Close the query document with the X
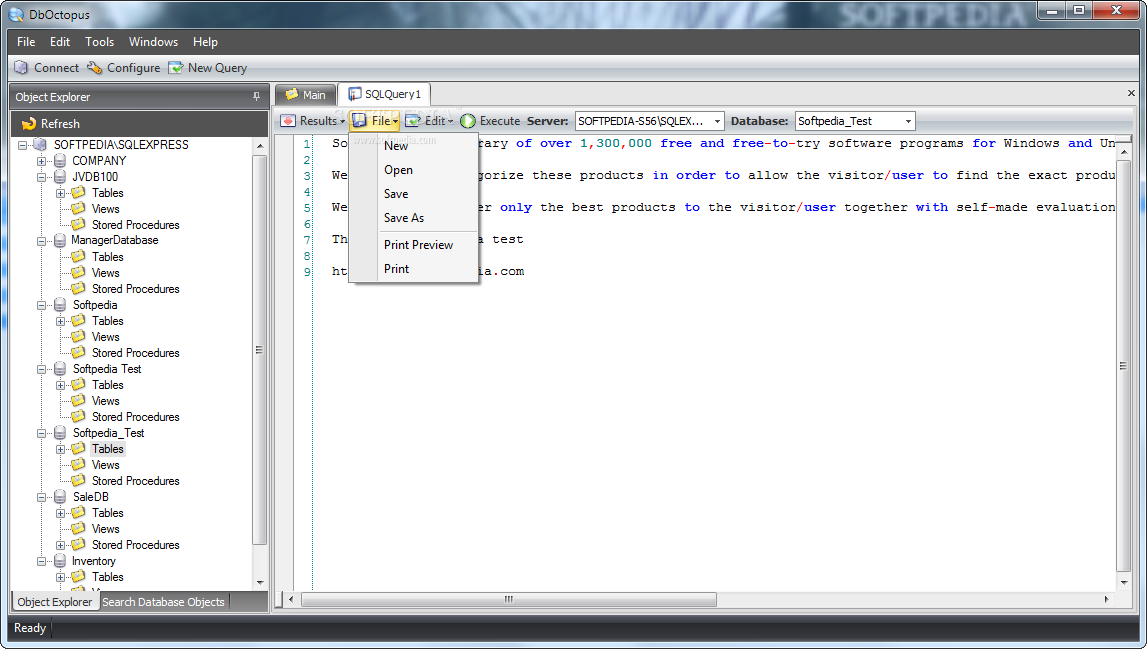Image resolution: width=1147 pixels, height=649 pixels. click(1131, 93)
